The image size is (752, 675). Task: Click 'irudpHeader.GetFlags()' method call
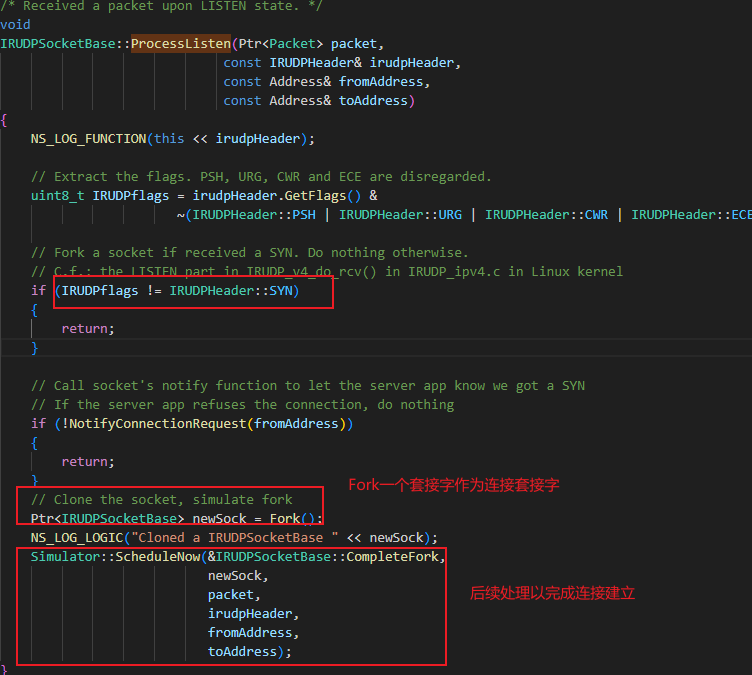[x=277, y=196]
